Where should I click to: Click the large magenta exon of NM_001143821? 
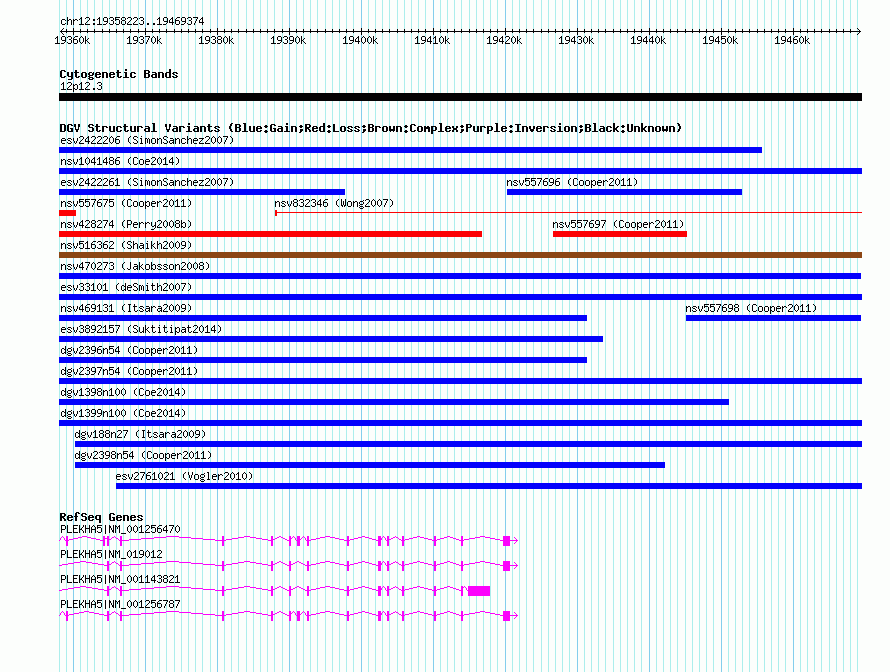tap(479, 591)
